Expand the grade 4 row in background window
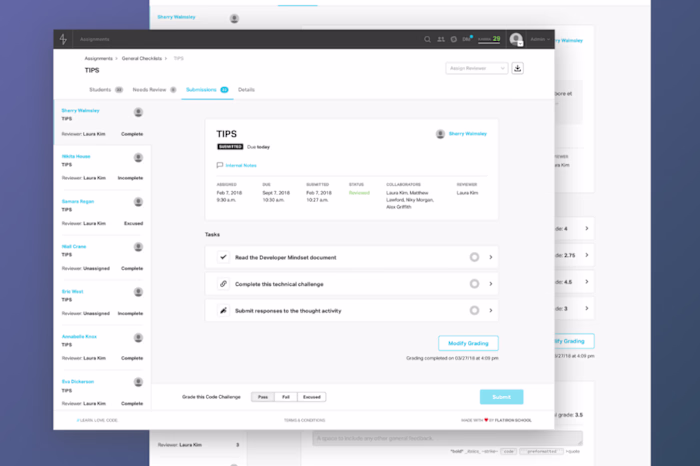This screenshot has height=466, width=700. click(587, 229)
